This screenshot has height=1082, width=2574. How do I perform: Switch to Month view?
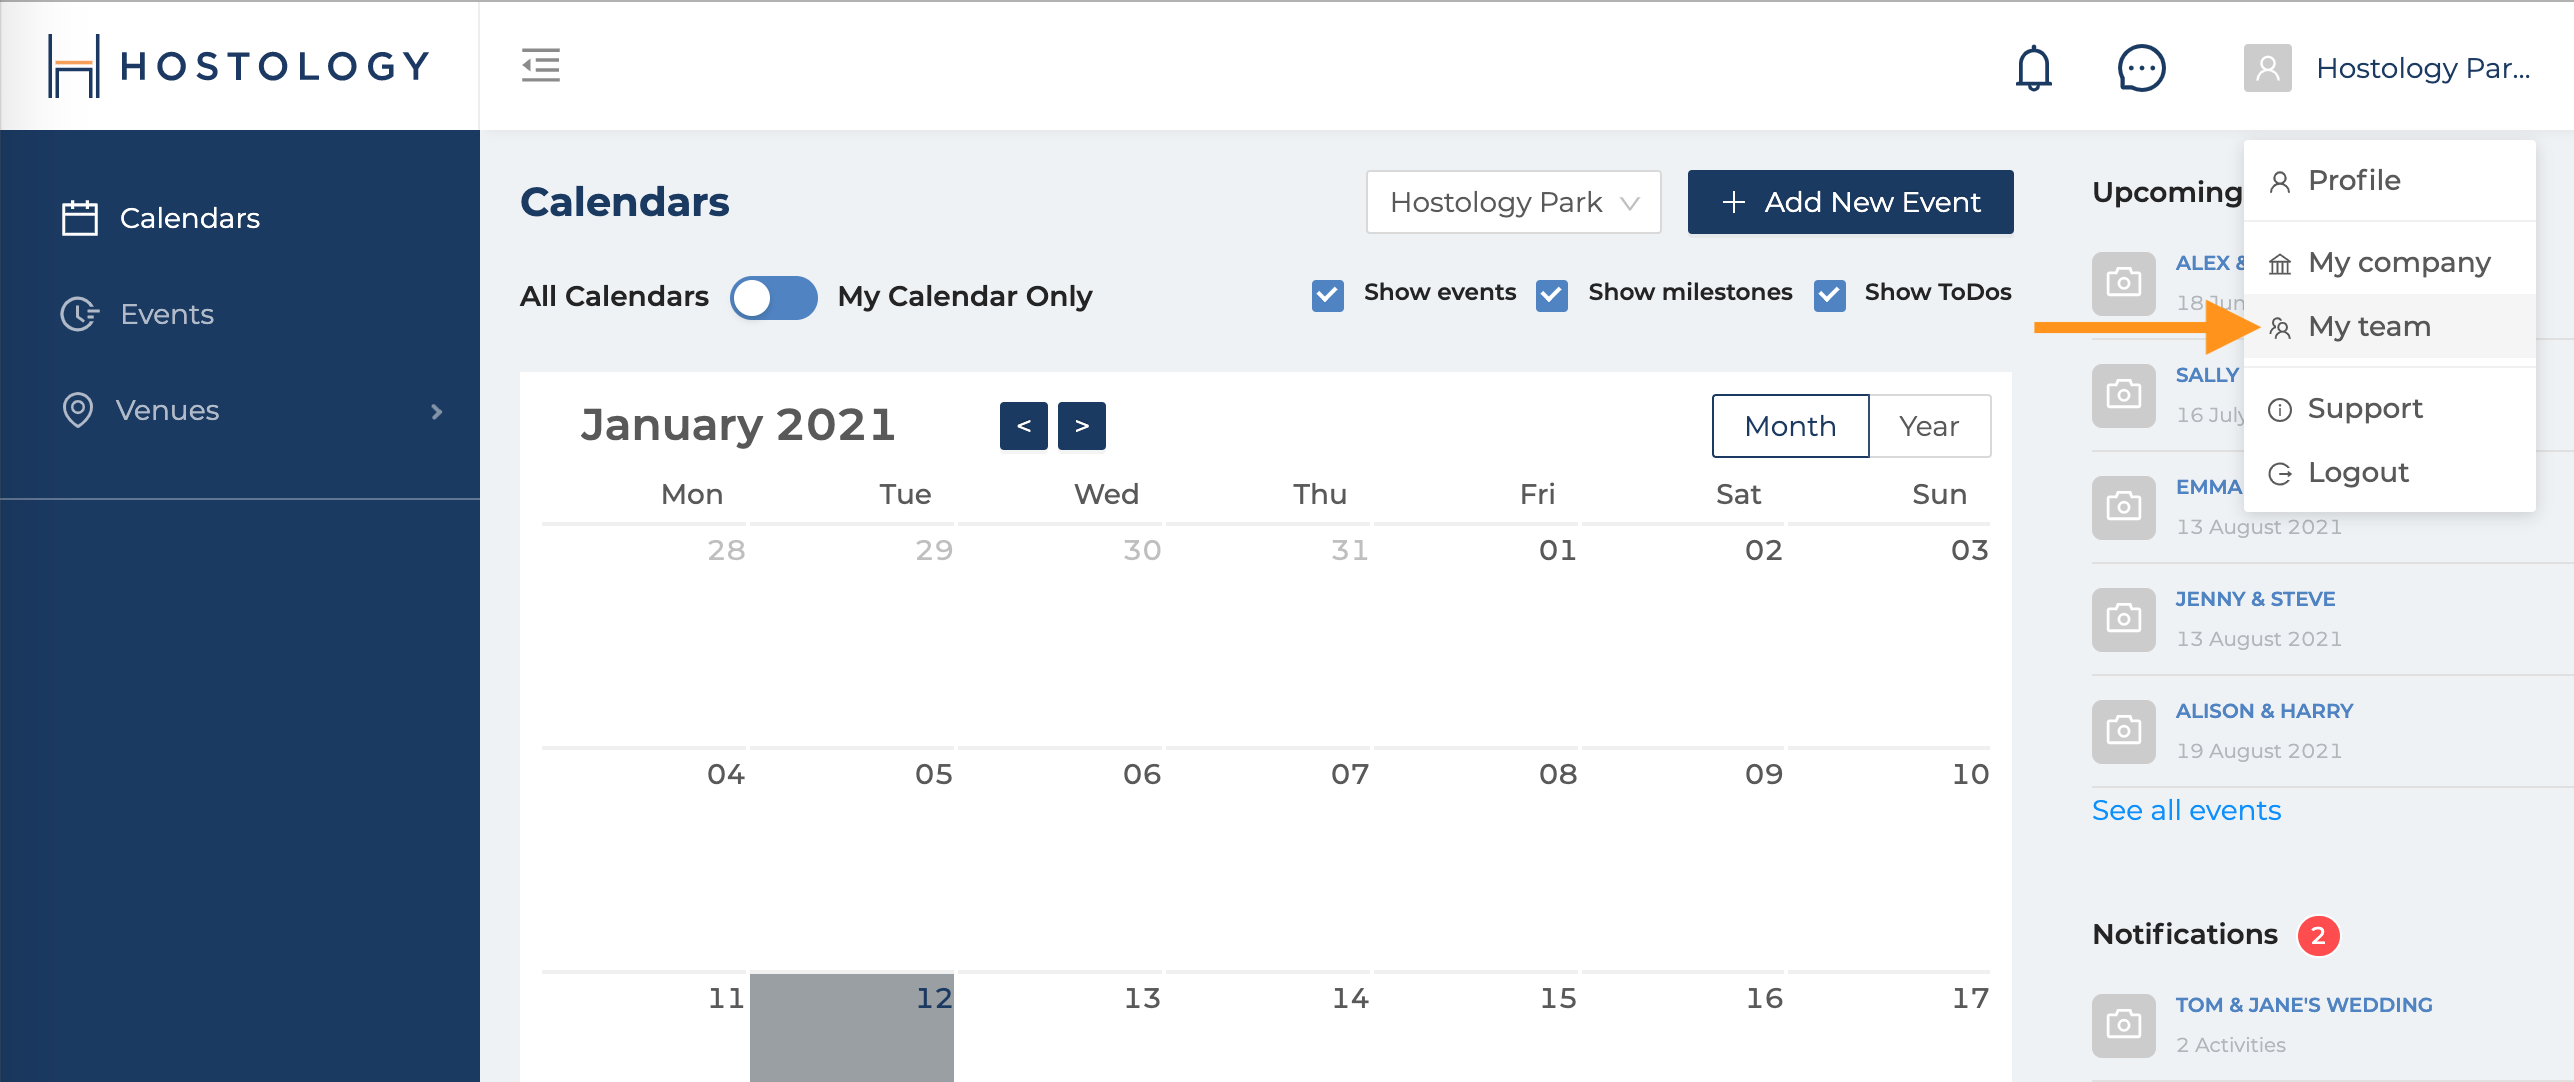[x=1790, y=426]
